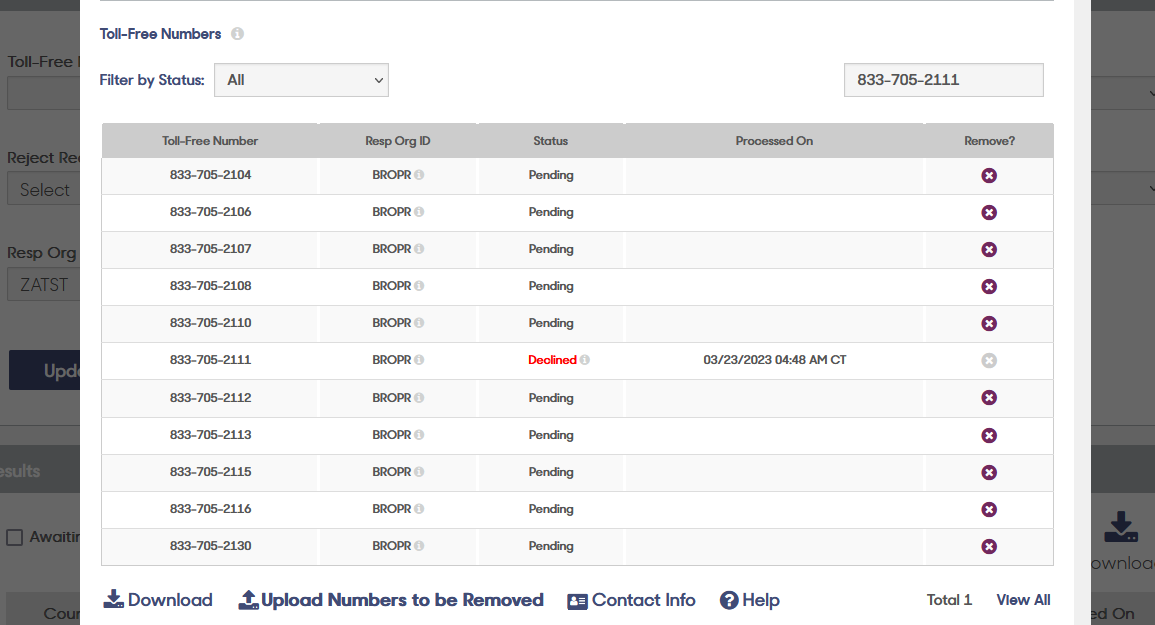Click the ZATST Resp Org field in background
The width and height of the screenshot is (1155, 625).
pyautogui.click(x=44, y=284)
